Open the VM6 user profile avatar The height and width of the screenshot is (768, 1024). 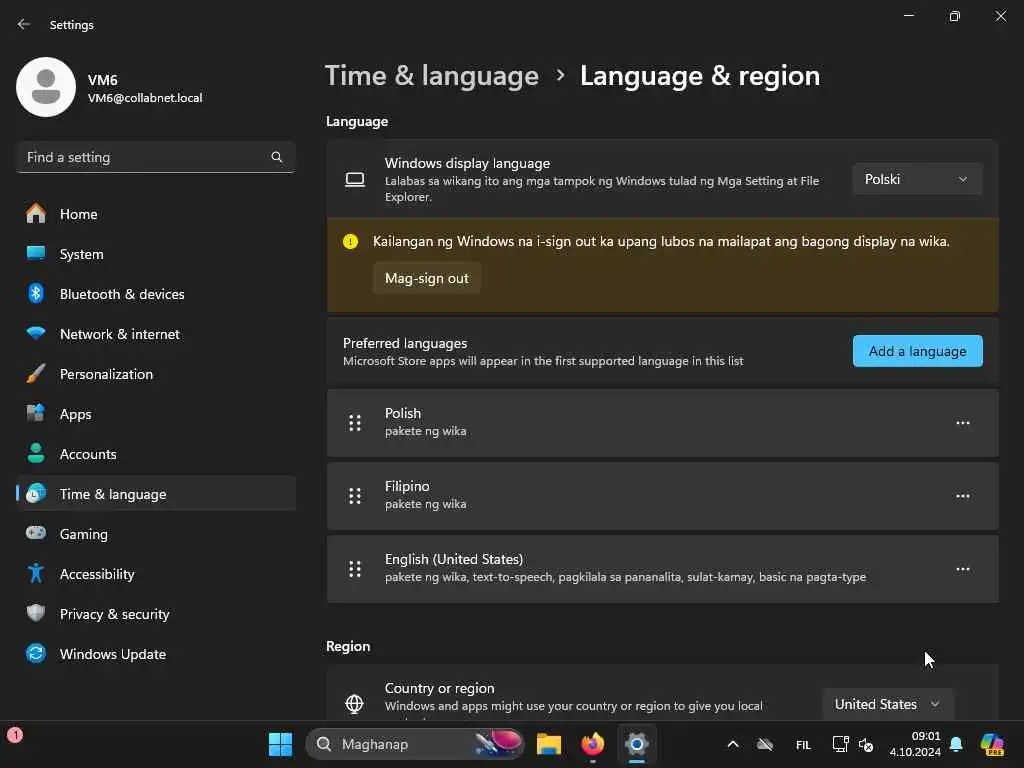46,87
